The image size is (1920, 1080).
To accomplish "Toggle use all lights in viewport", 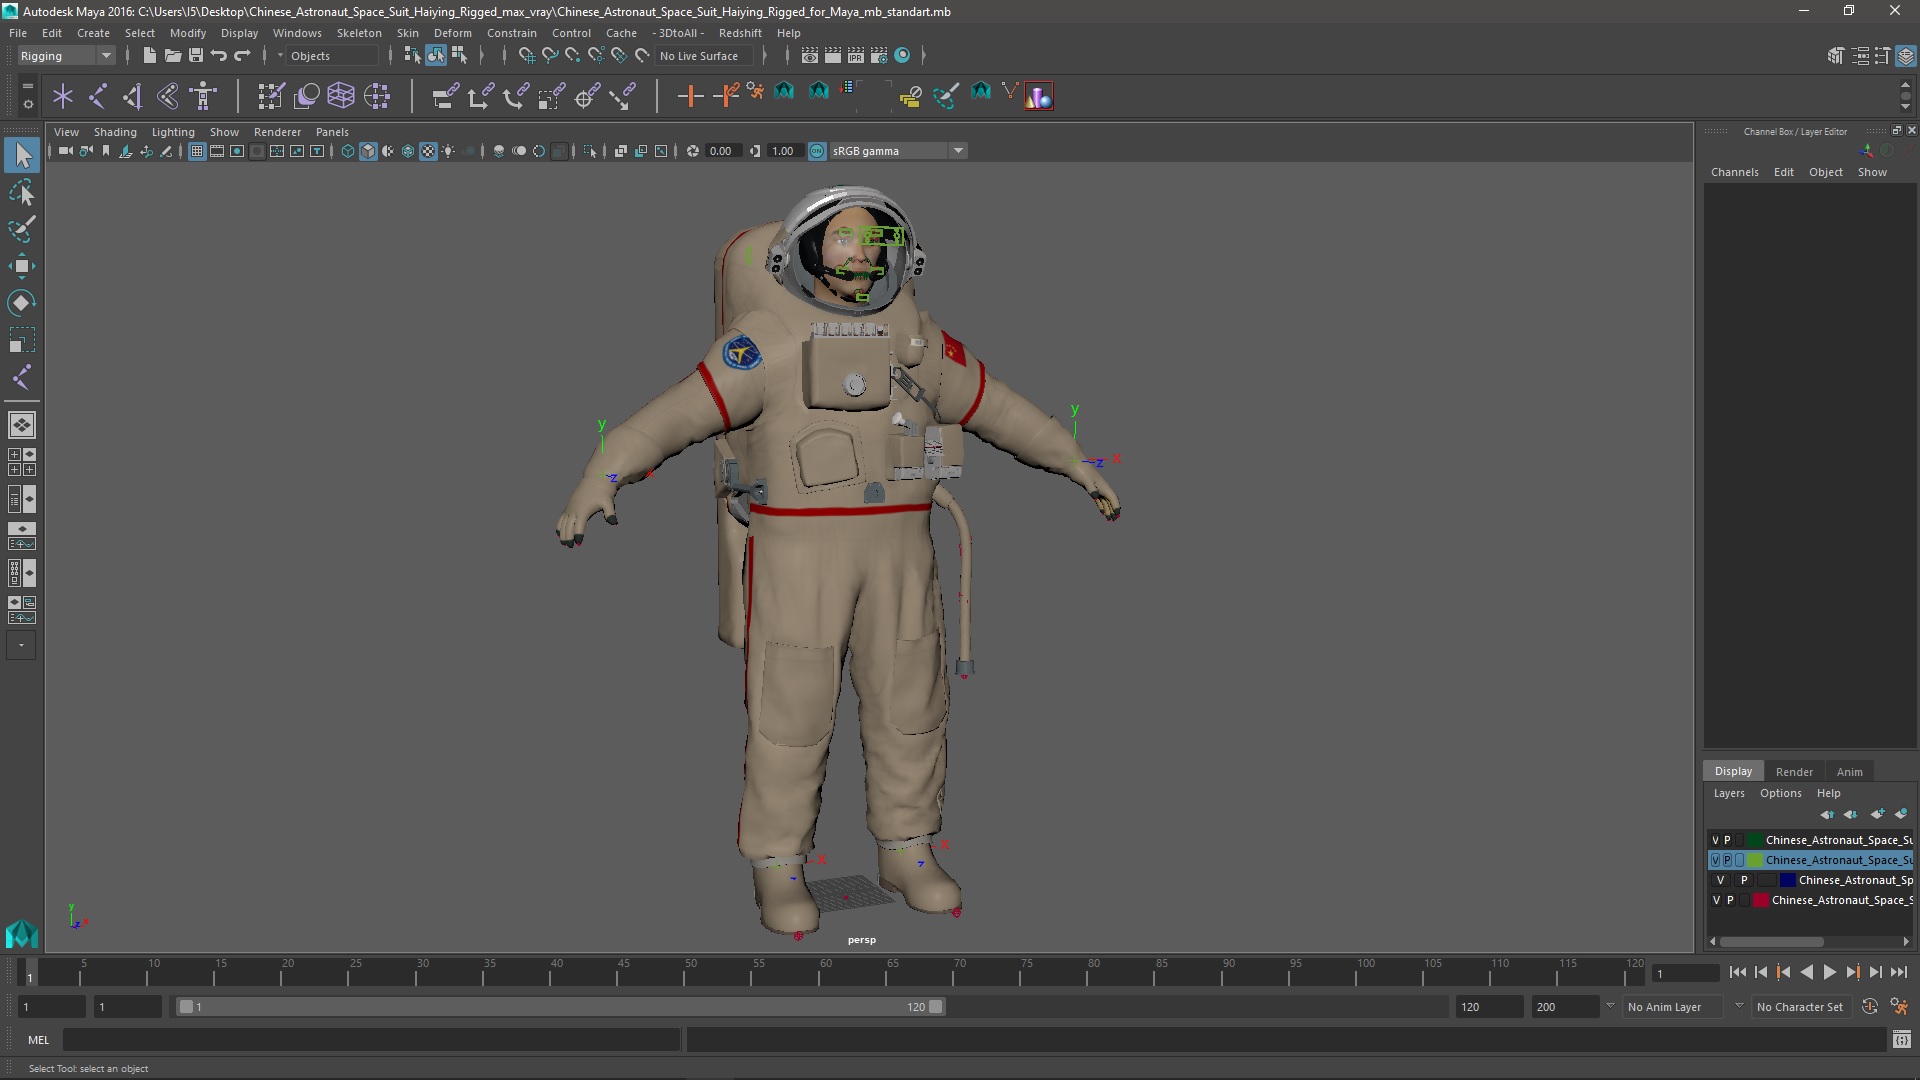I will 448,151.
